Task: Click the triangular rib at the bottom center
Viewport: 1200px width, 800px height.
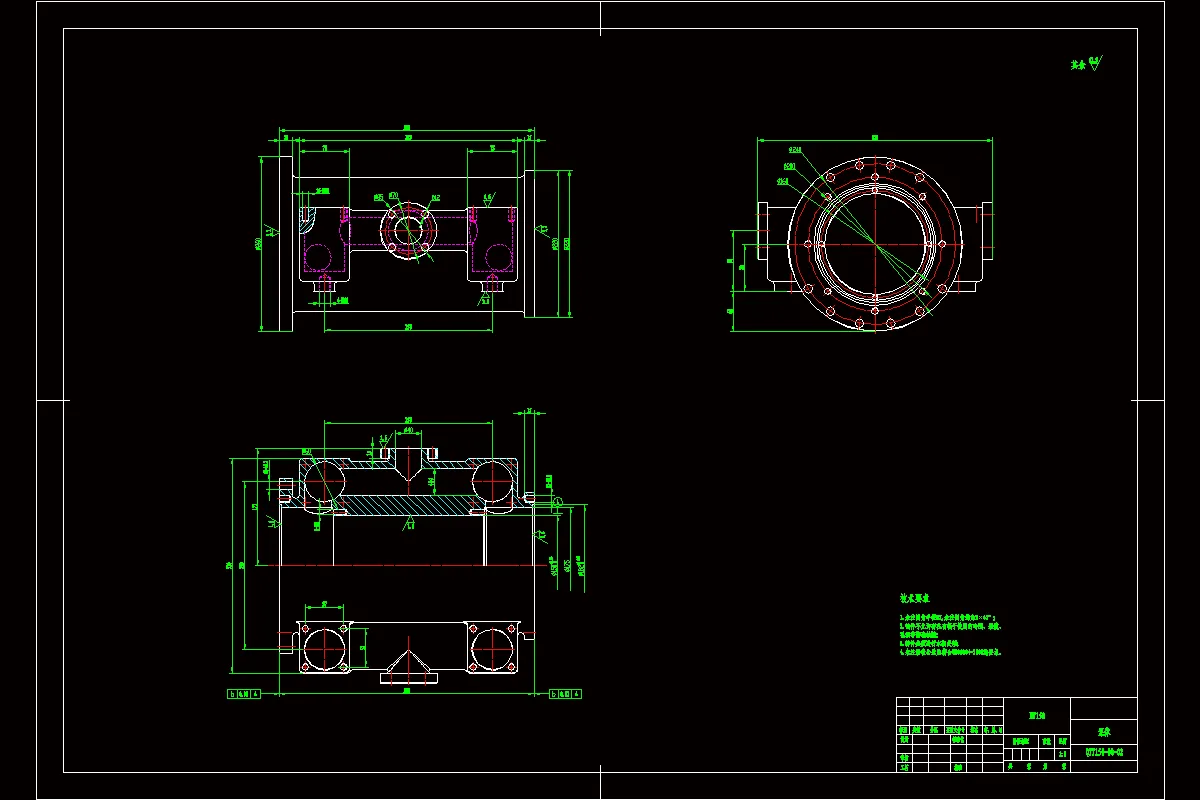Action: (x=408, y=662)
